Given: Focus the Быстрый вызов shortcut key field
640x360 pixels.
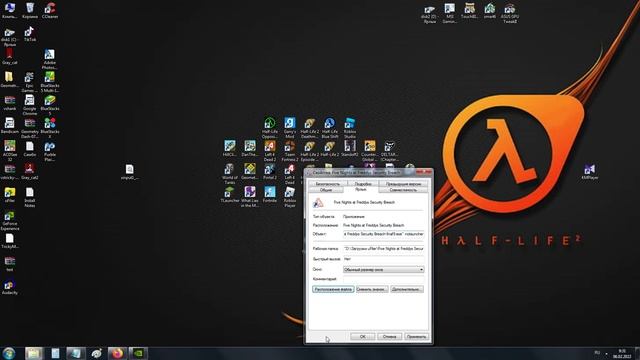Looking at the screenshot, I should tap(384, 259).
